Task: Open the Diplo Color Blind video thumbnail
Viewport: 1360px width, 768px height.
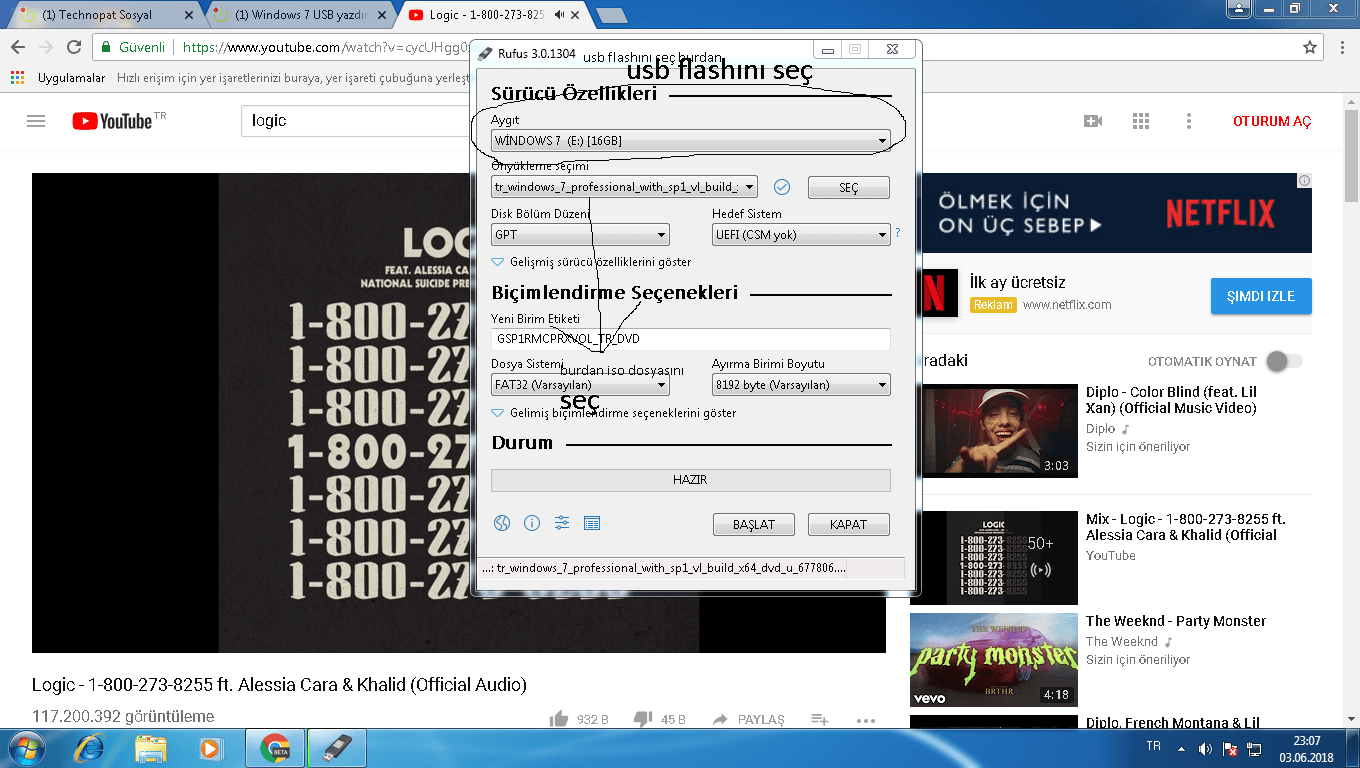Action: (994, 431)
